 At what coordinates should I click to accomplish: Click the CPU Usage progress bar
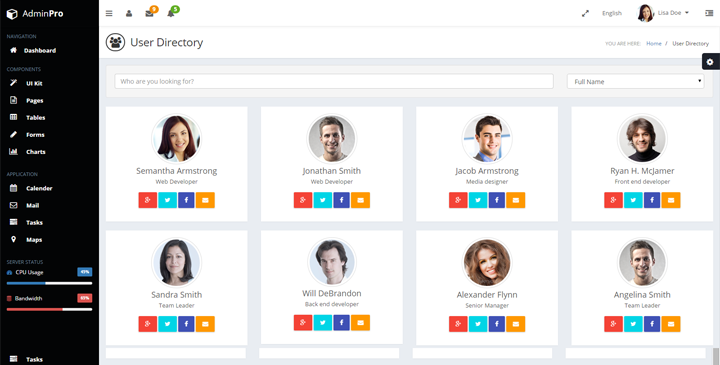(x=49, y=283)
